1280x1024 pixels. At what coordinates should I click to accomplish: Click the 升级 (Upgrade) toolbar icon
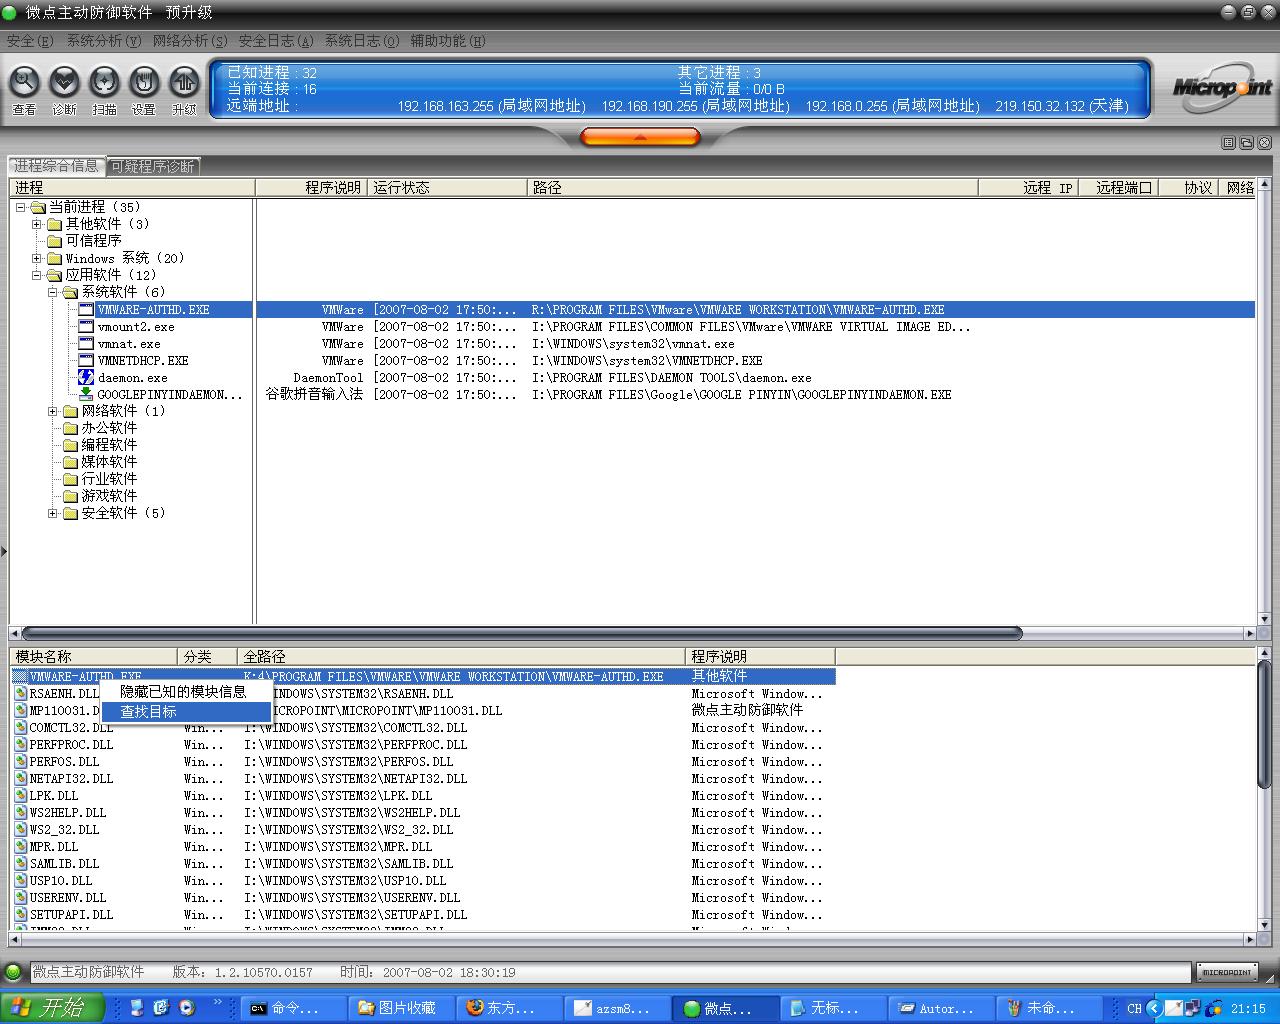(x=184, y=81)
